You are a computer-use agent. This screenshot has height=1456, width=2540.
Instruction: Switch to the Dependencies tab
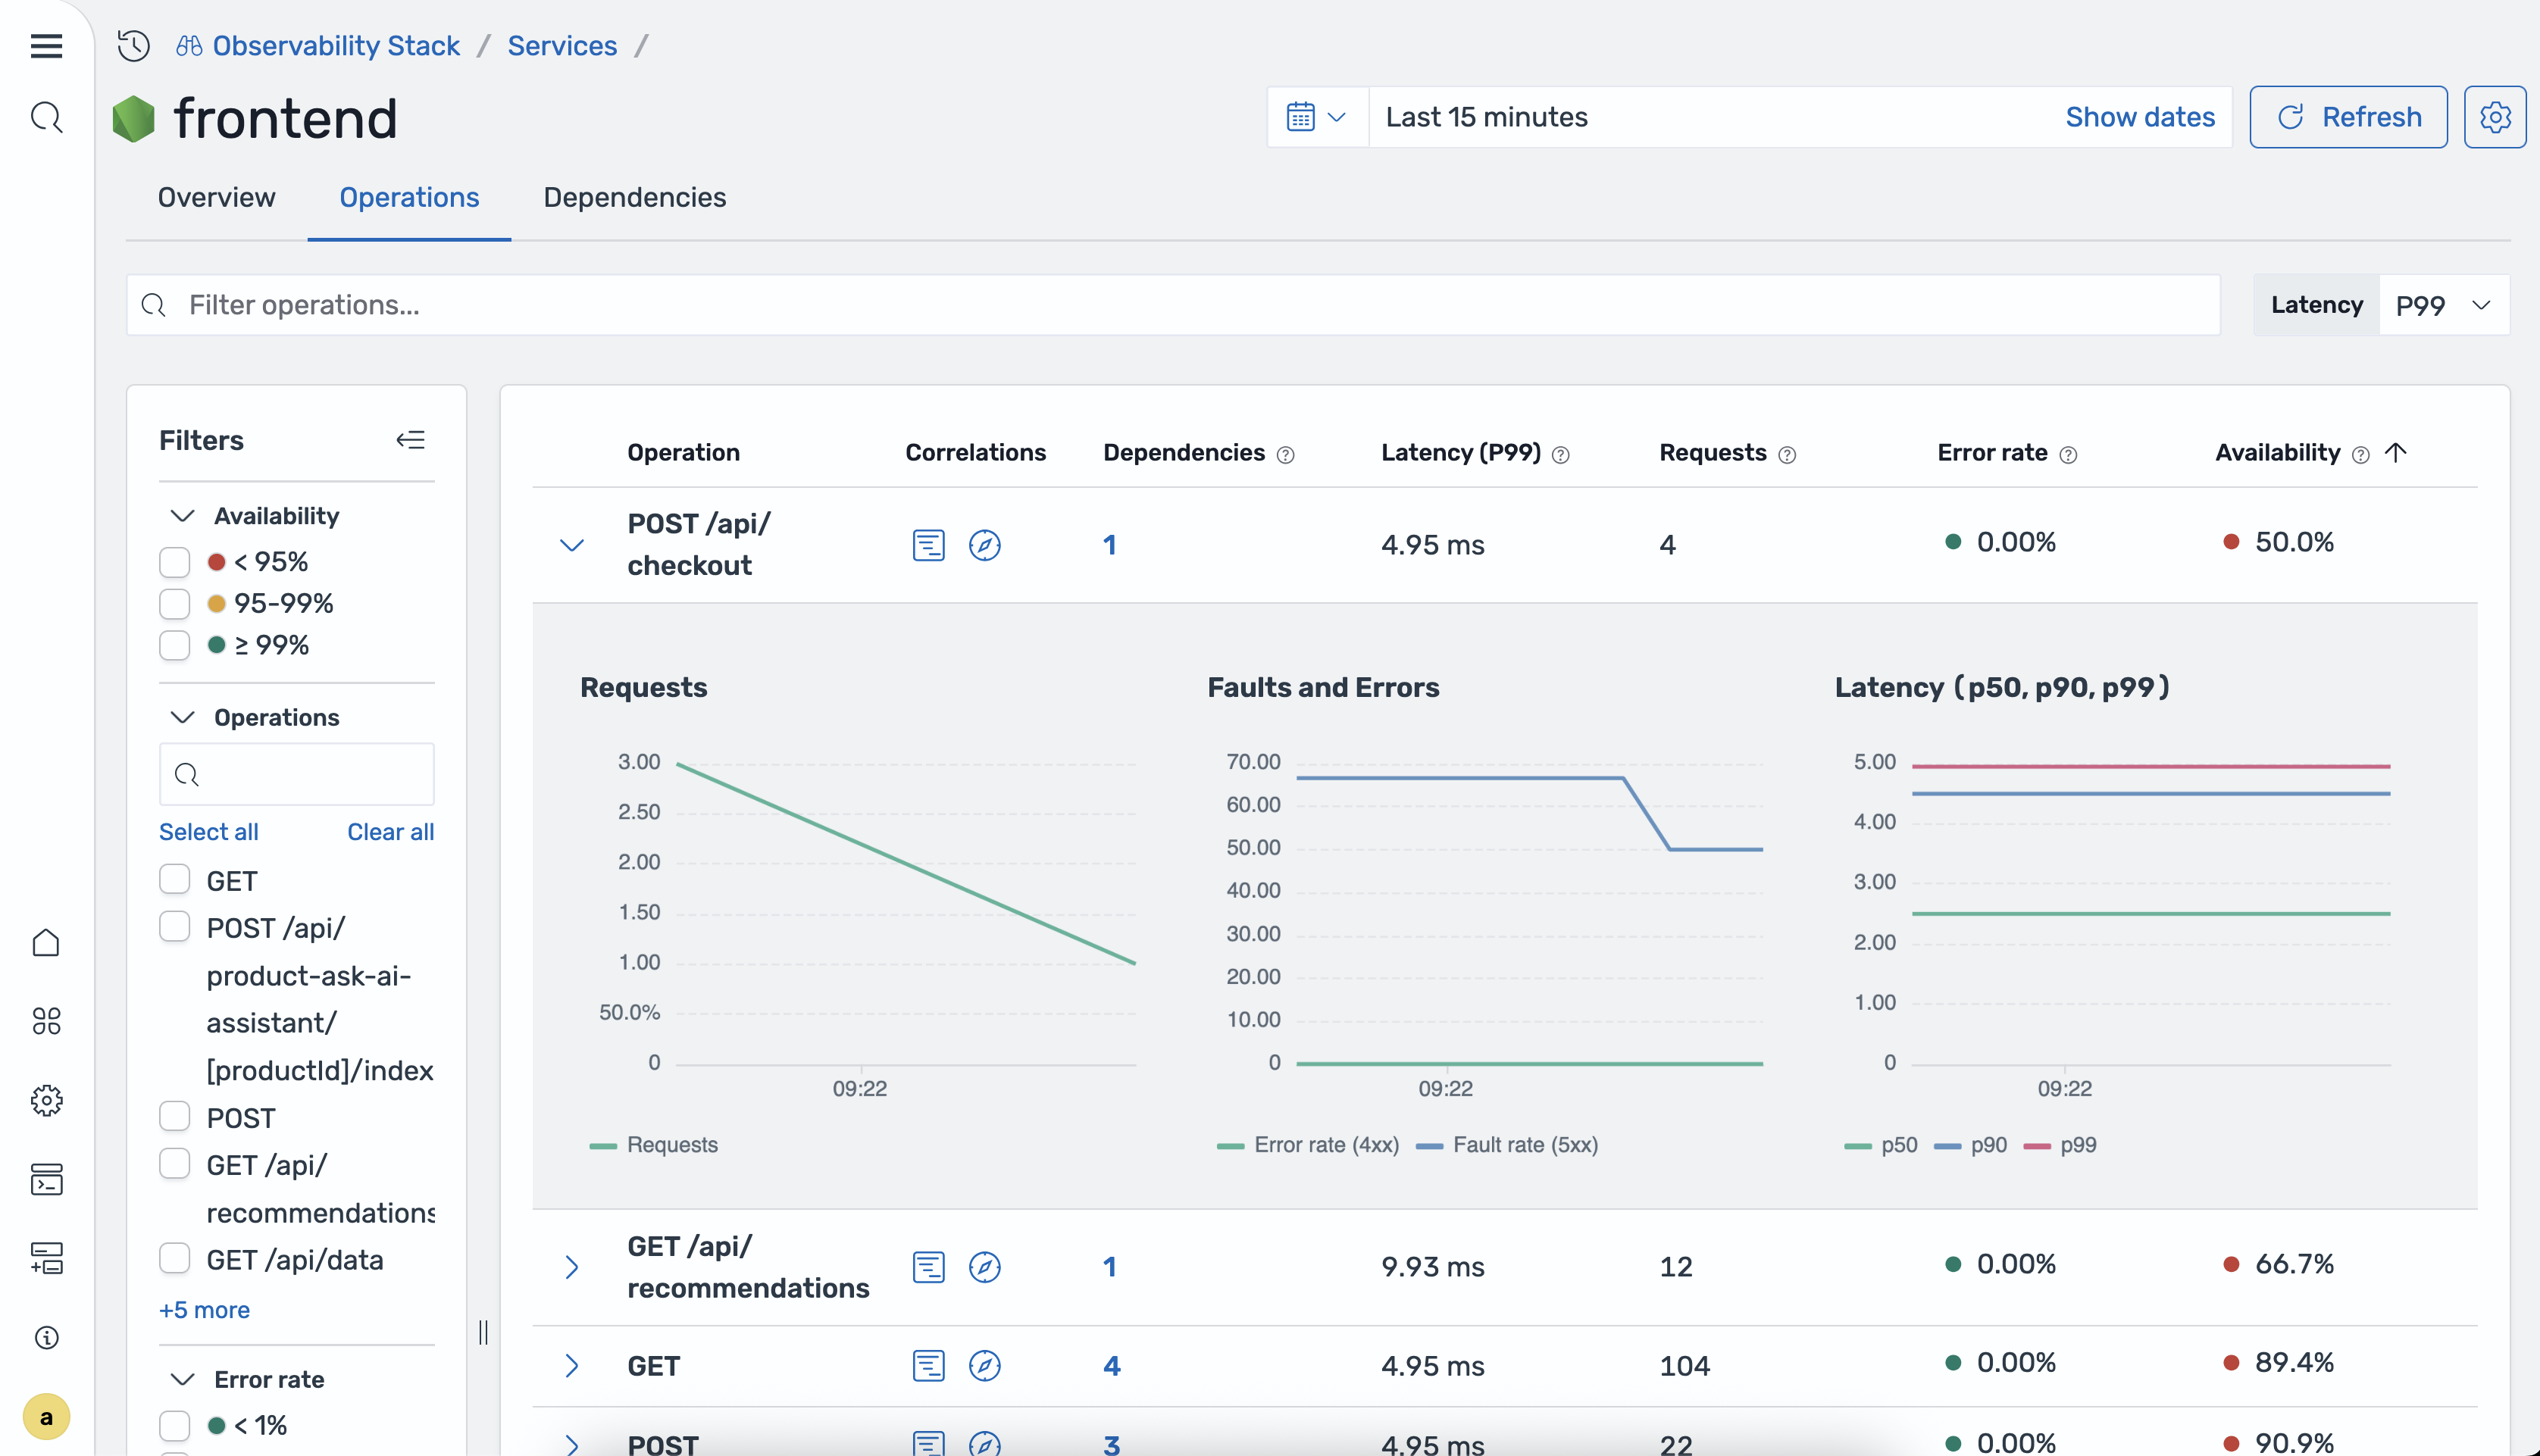(634, 197)
